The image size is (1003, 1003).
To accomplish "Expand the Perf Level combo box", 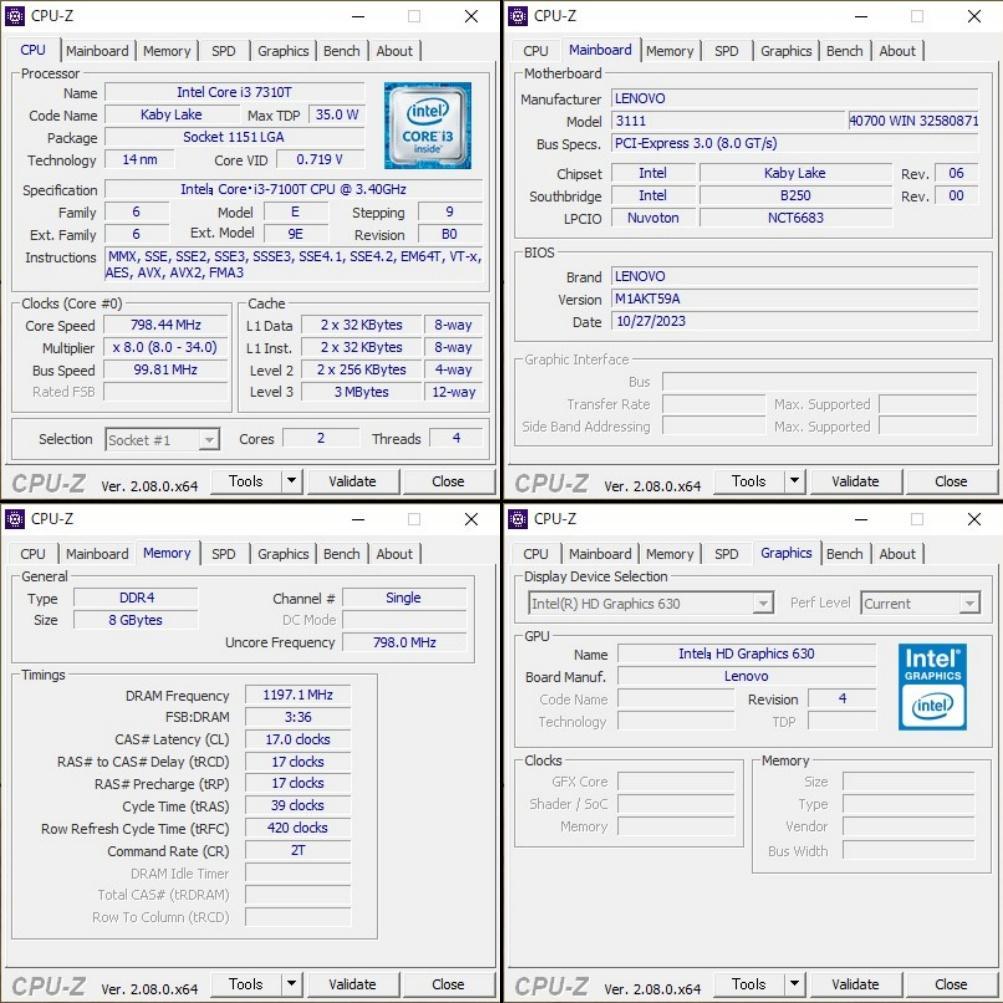I will coord(968,604).
